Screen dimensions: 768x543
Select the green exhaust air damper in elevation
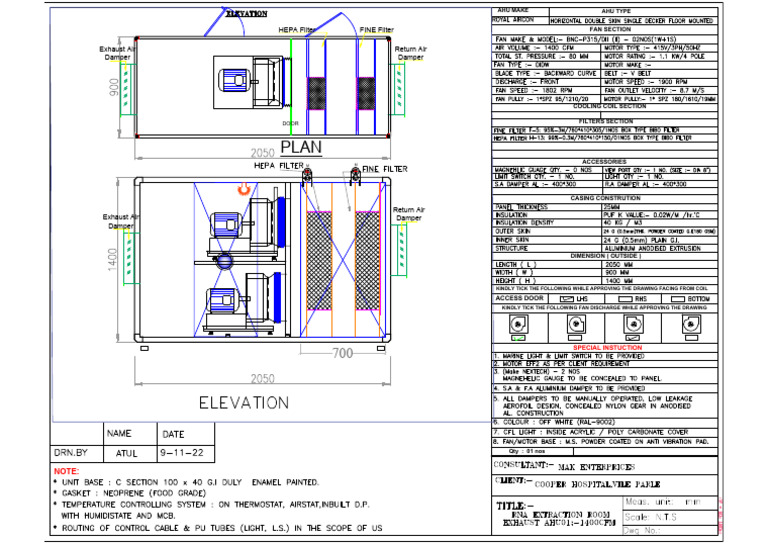pos(129,258)
